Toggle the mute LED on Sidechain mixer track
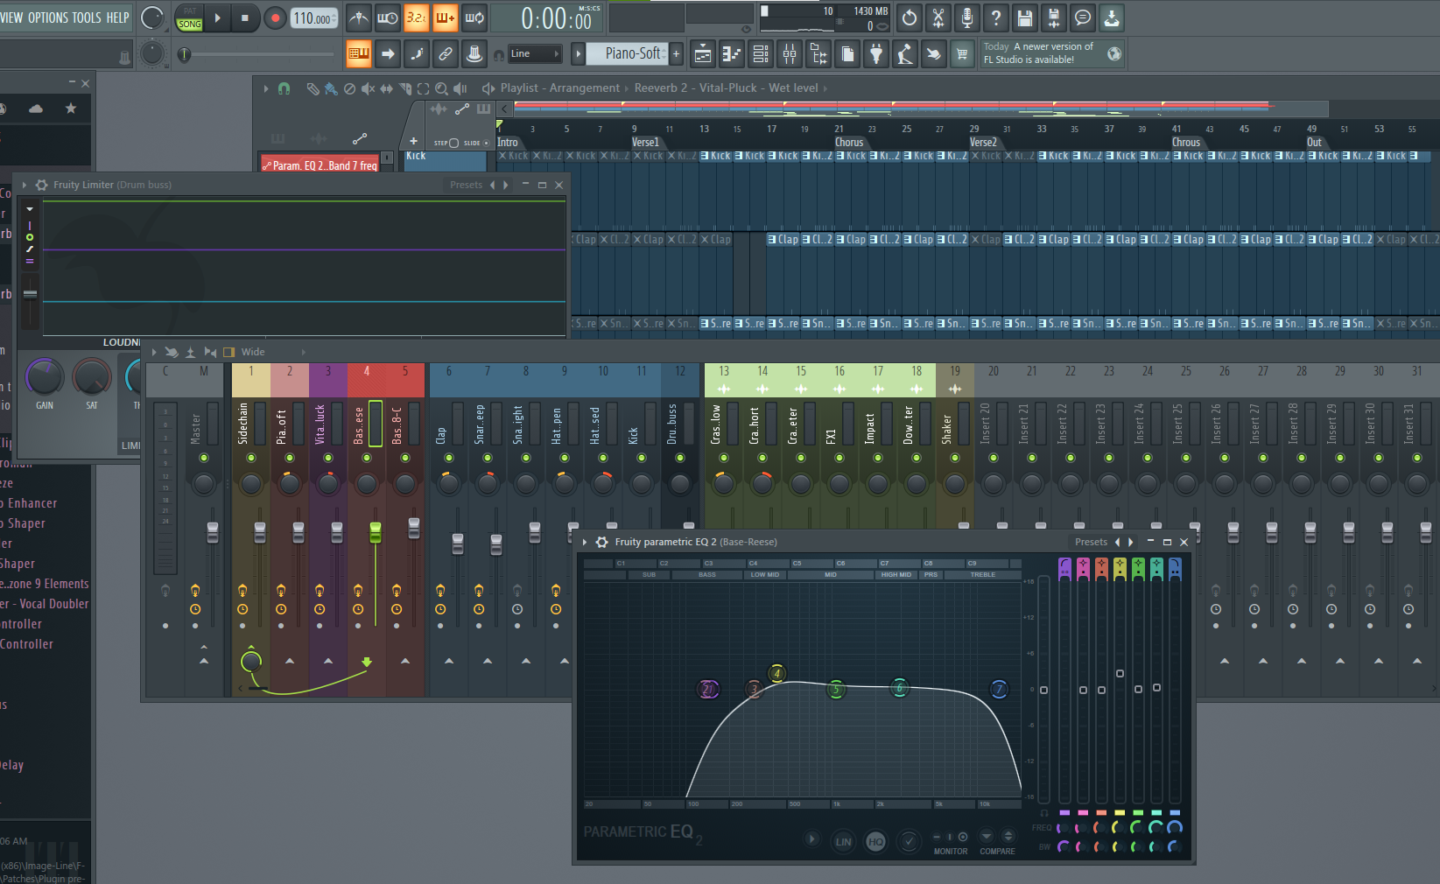This screenshot has width=1440, height=884. (x=251, y=458)
